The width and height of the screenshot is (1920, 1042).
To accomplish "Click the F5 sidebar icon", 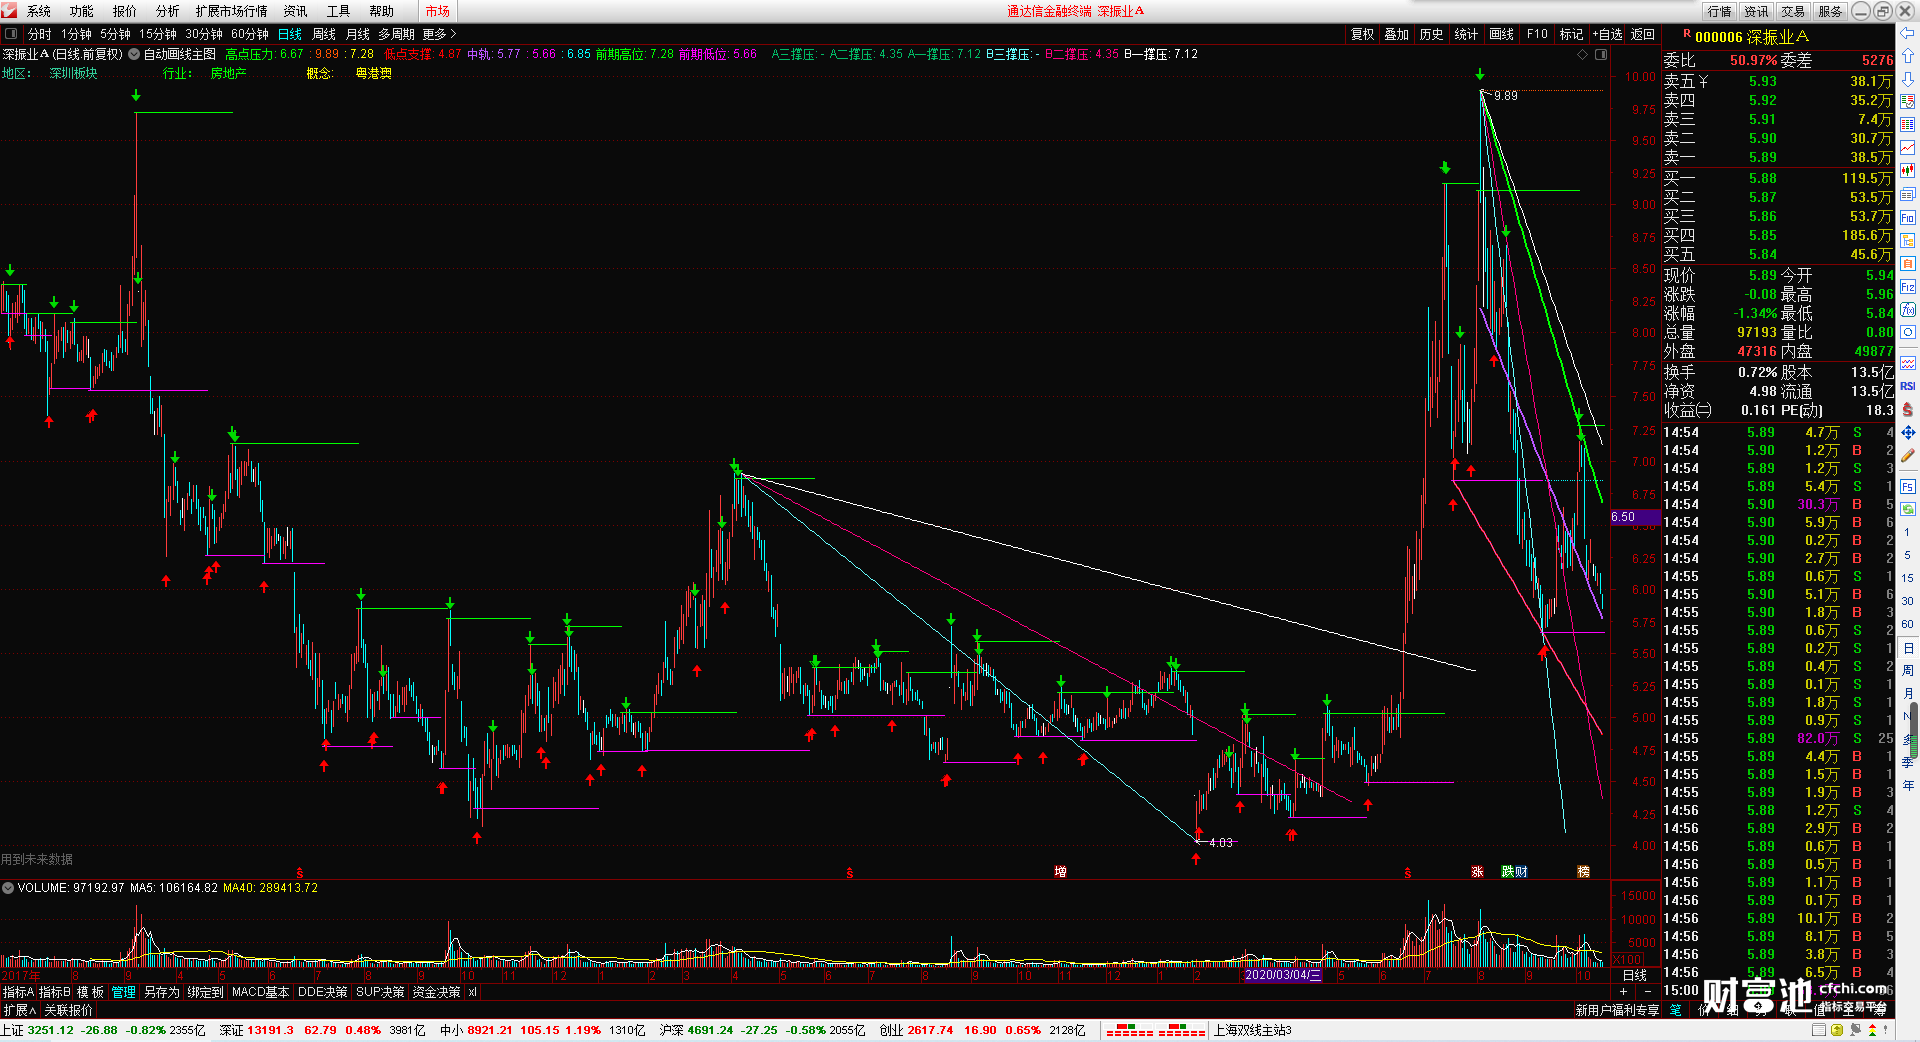I will pyautogui.click(x=1908, y=487).
